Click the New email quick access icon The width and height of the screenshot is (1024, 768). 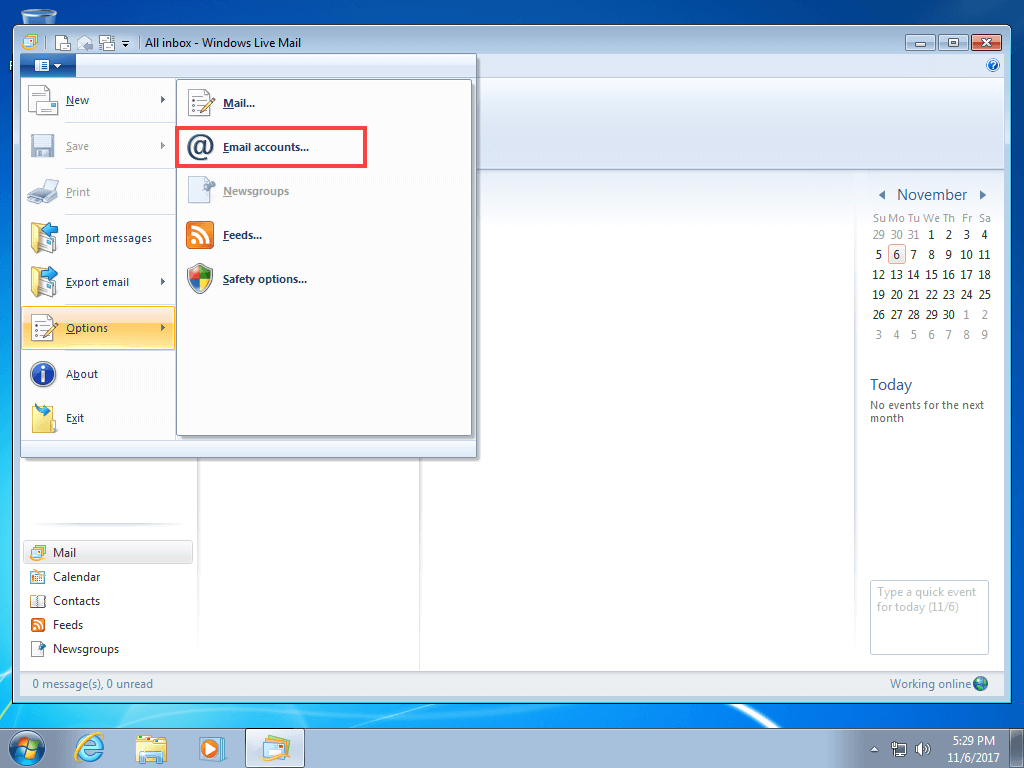coord(63,43)
